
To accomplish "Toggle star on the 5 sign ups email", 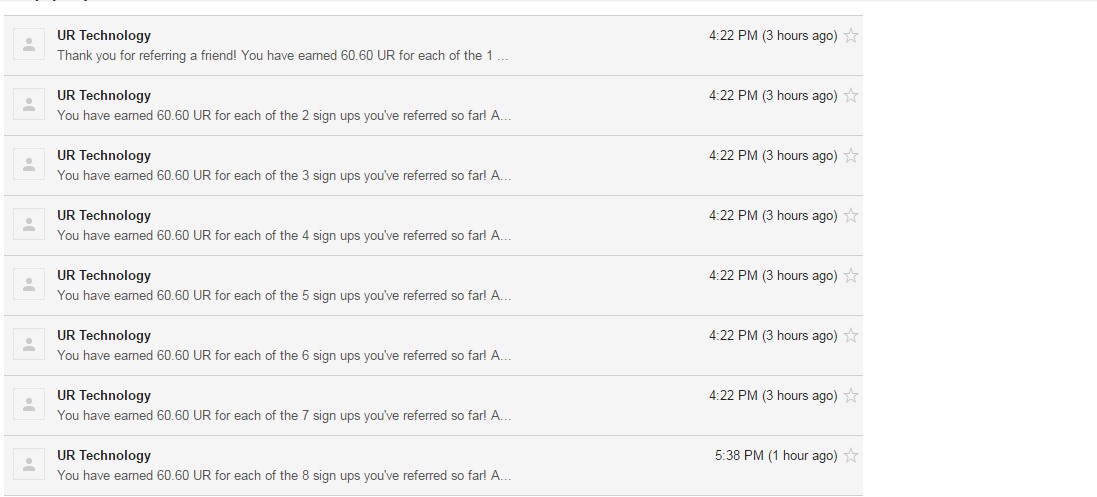I will [851, 276].
